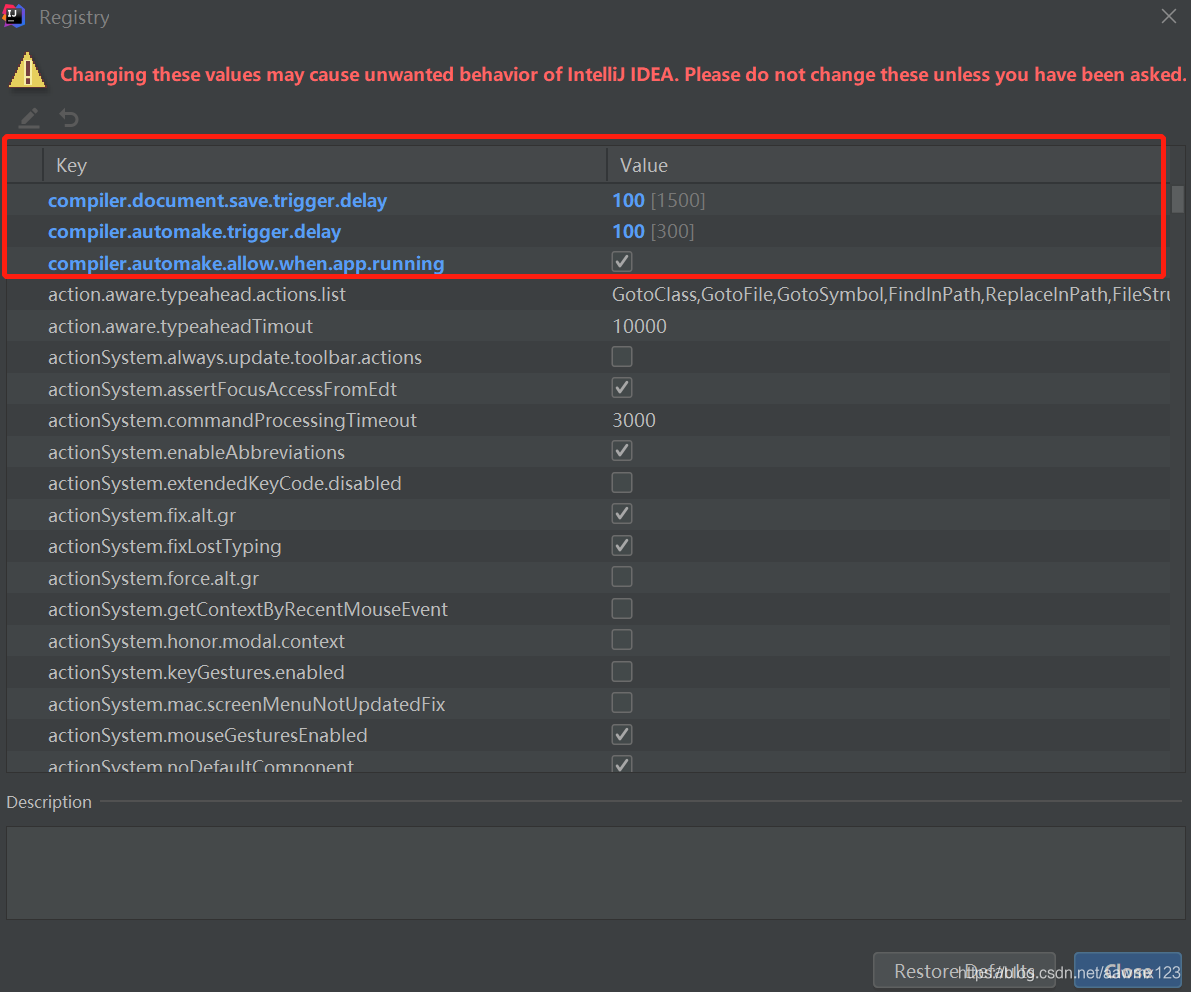Viewport: 1191px width, 992px height.
Task: Click the value 10000
Action: (x=640, y=327)
